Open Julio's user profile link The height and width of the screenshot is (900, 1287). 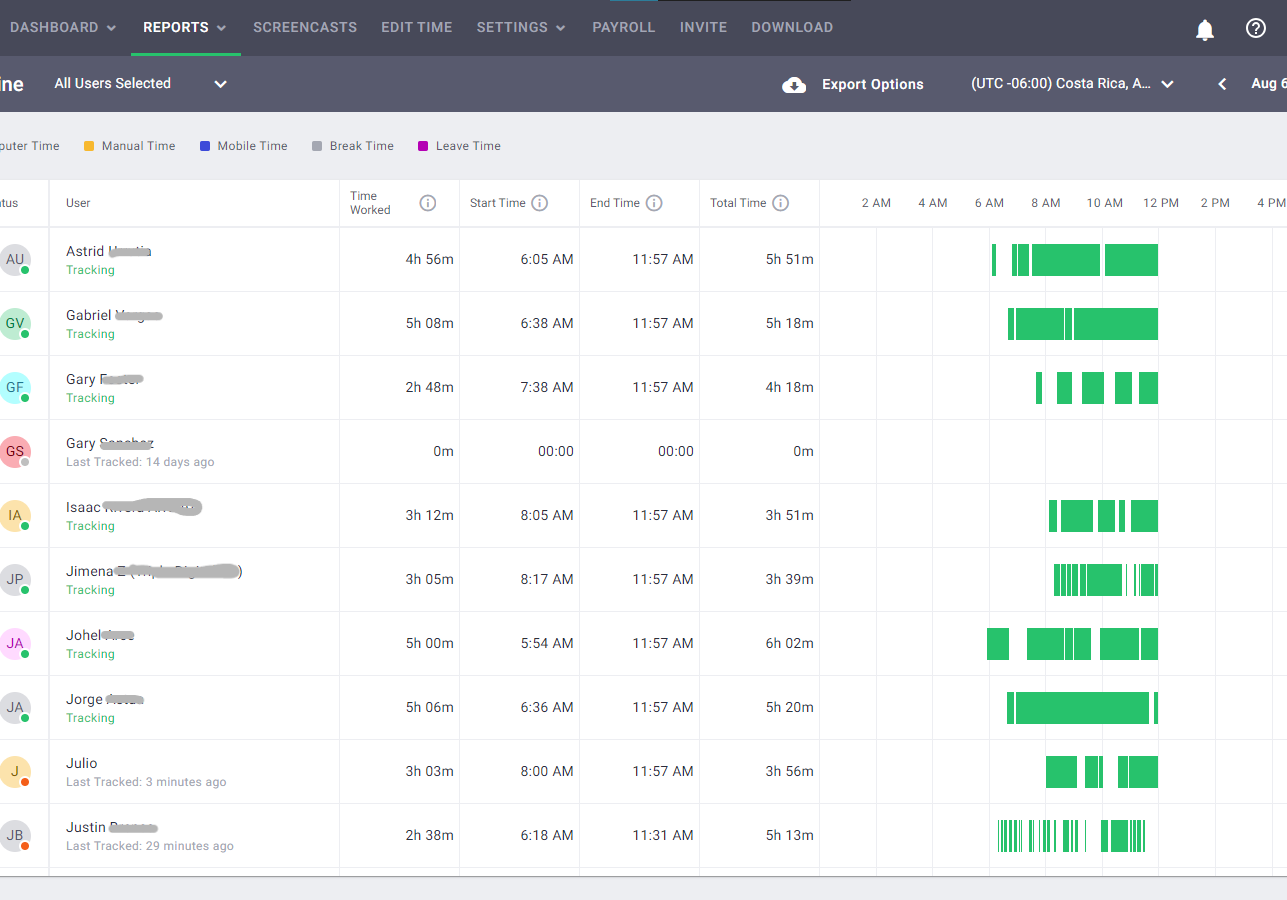pos(82,763)
